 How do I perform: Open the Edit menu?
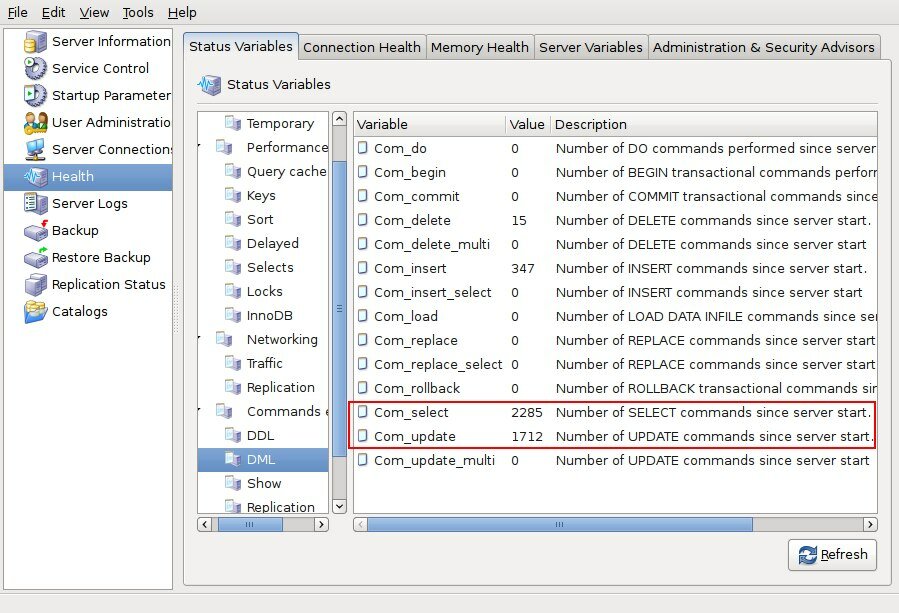[x=53, y=12]
